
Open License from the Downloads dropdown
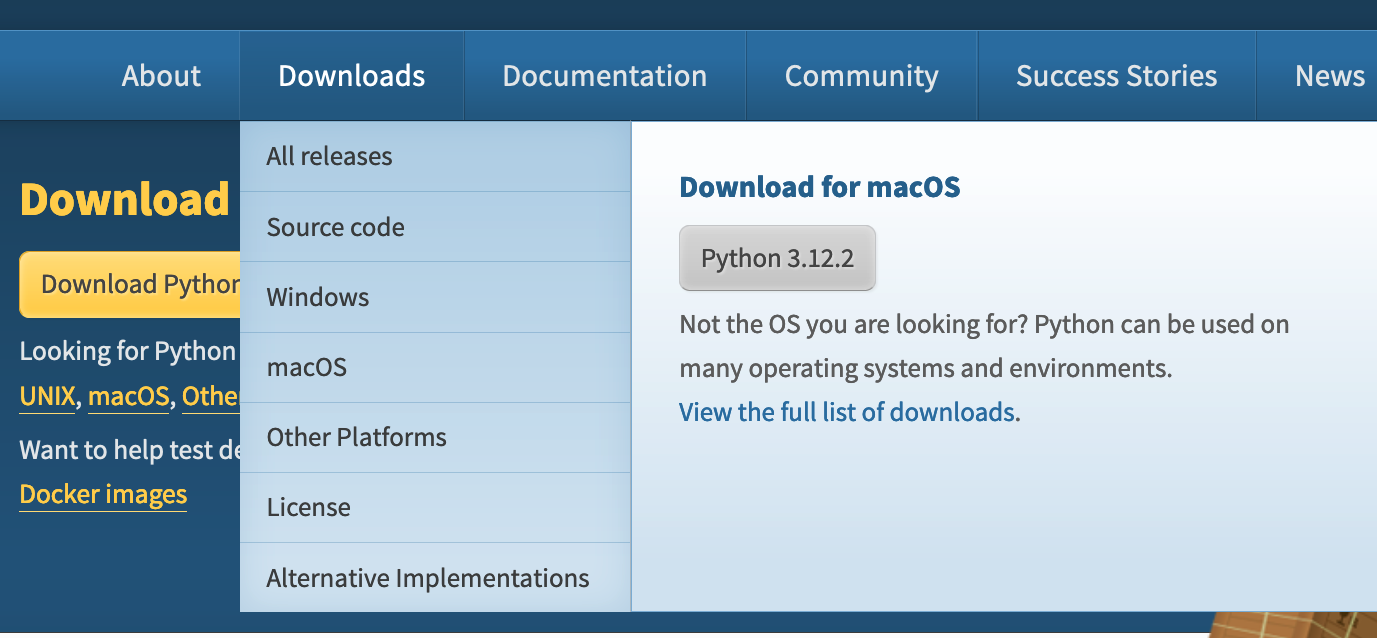point(435,507)
